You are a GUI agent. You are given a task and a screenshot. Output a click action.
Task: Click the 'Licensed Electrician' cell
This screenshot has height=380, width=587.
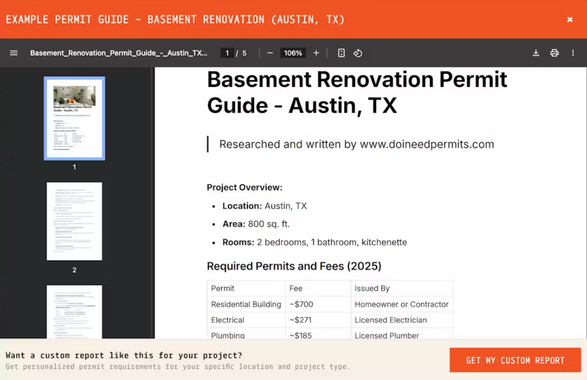pos(402,320)
